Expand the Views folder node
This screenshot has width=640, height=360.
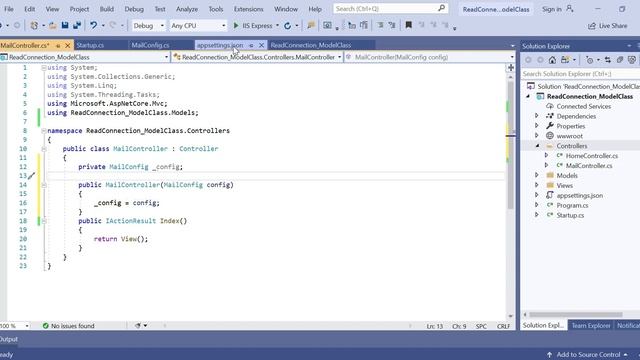click(537, 185)
